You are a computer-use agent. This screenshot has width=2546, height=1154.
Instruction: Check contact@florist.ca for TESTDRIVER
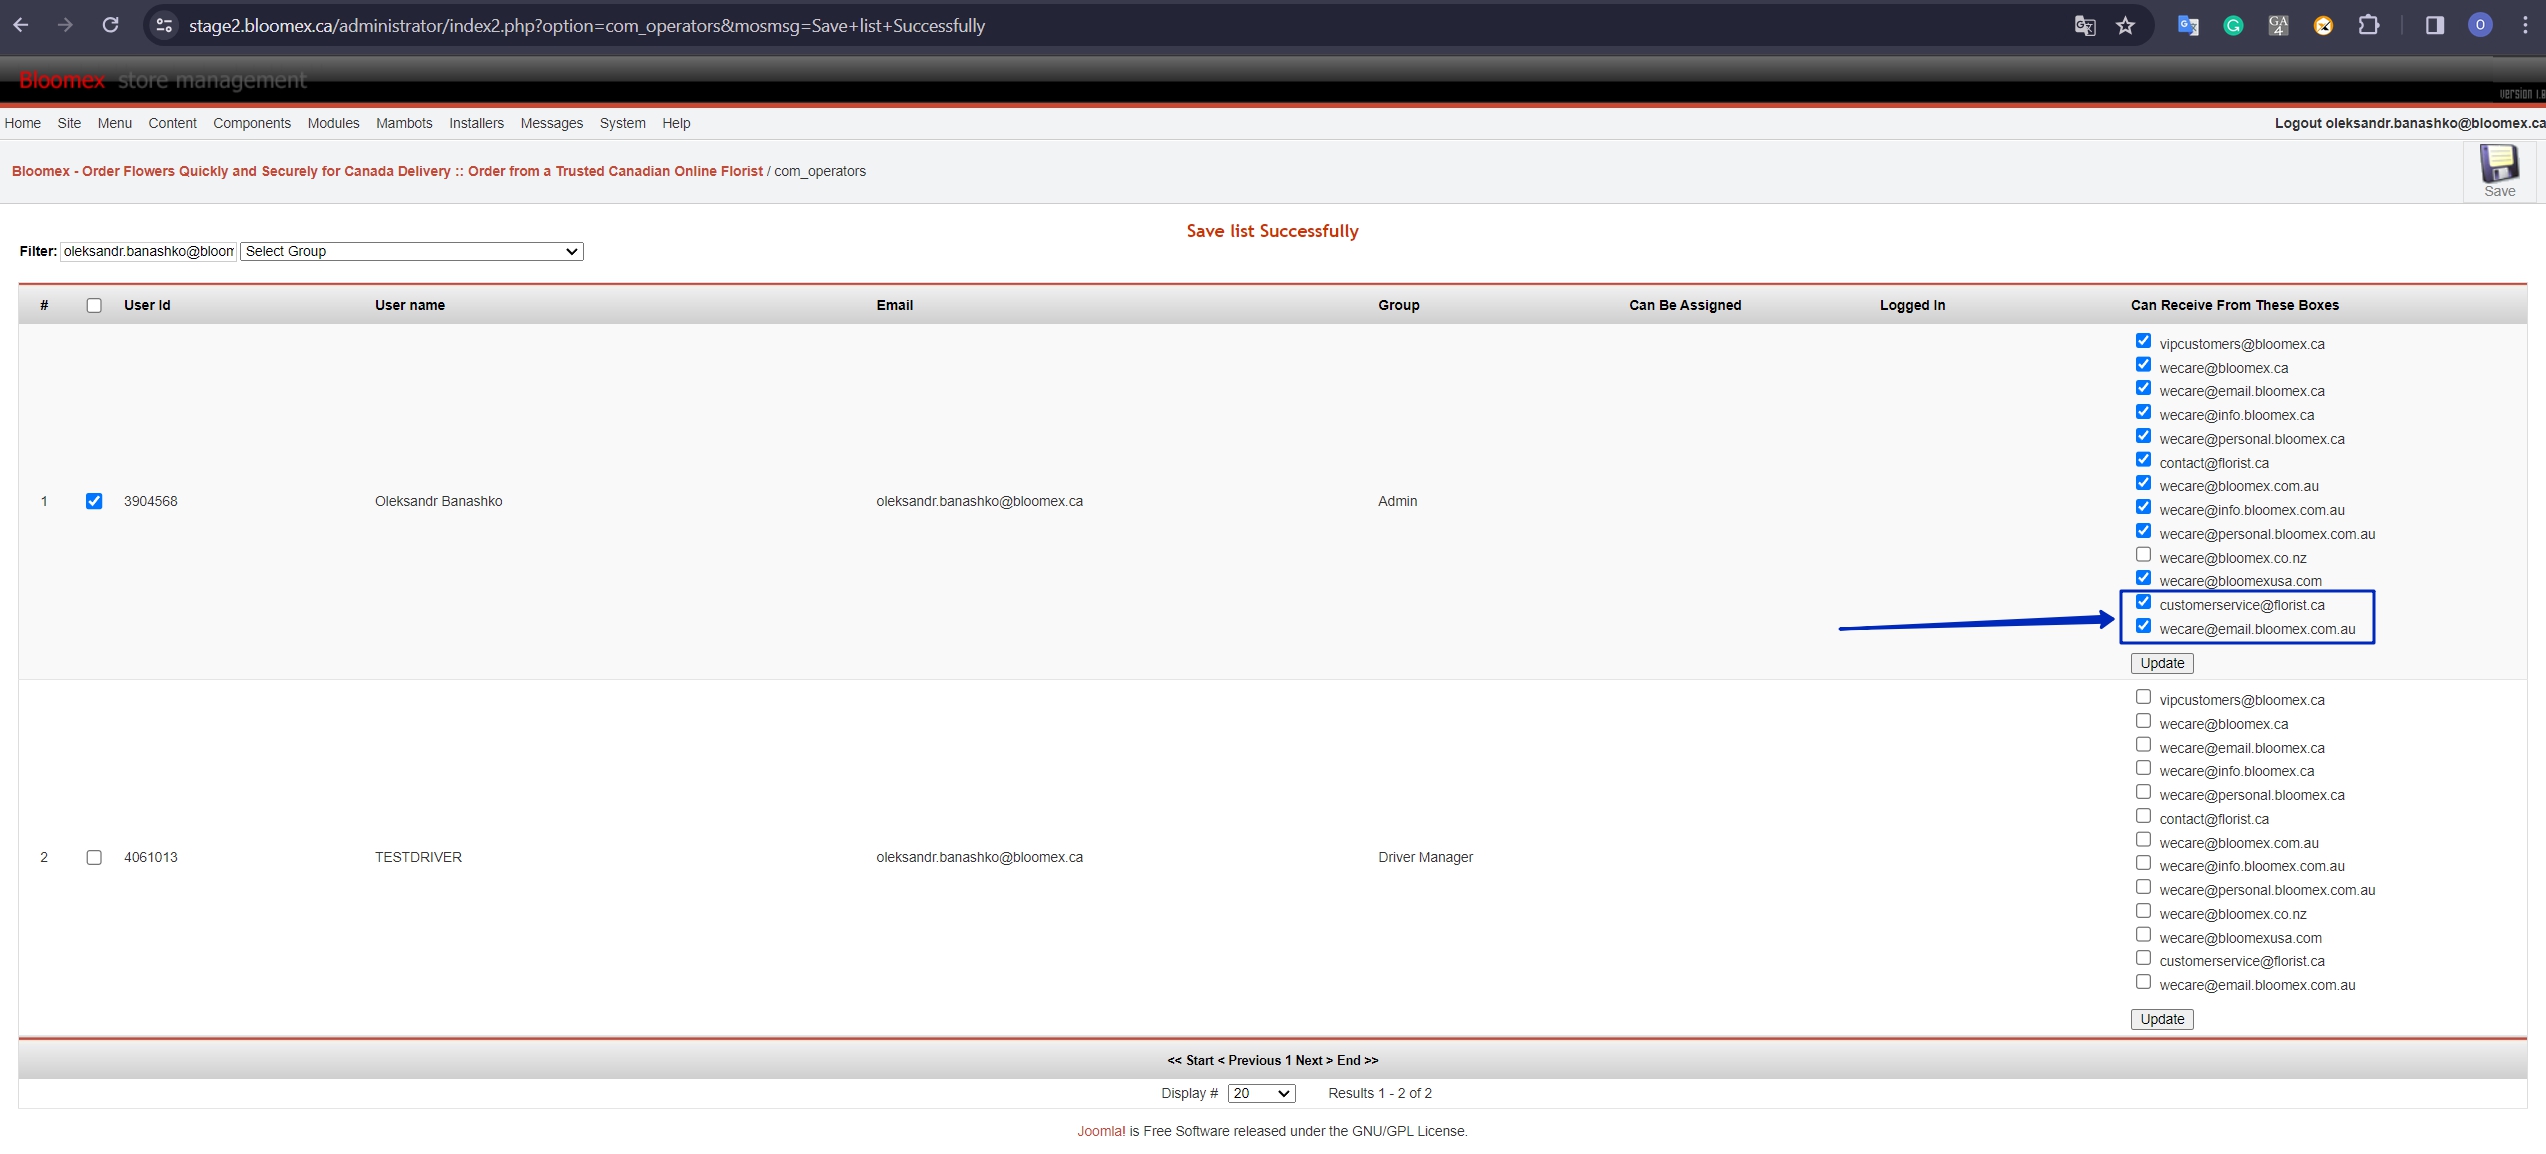coord(2143,816)
